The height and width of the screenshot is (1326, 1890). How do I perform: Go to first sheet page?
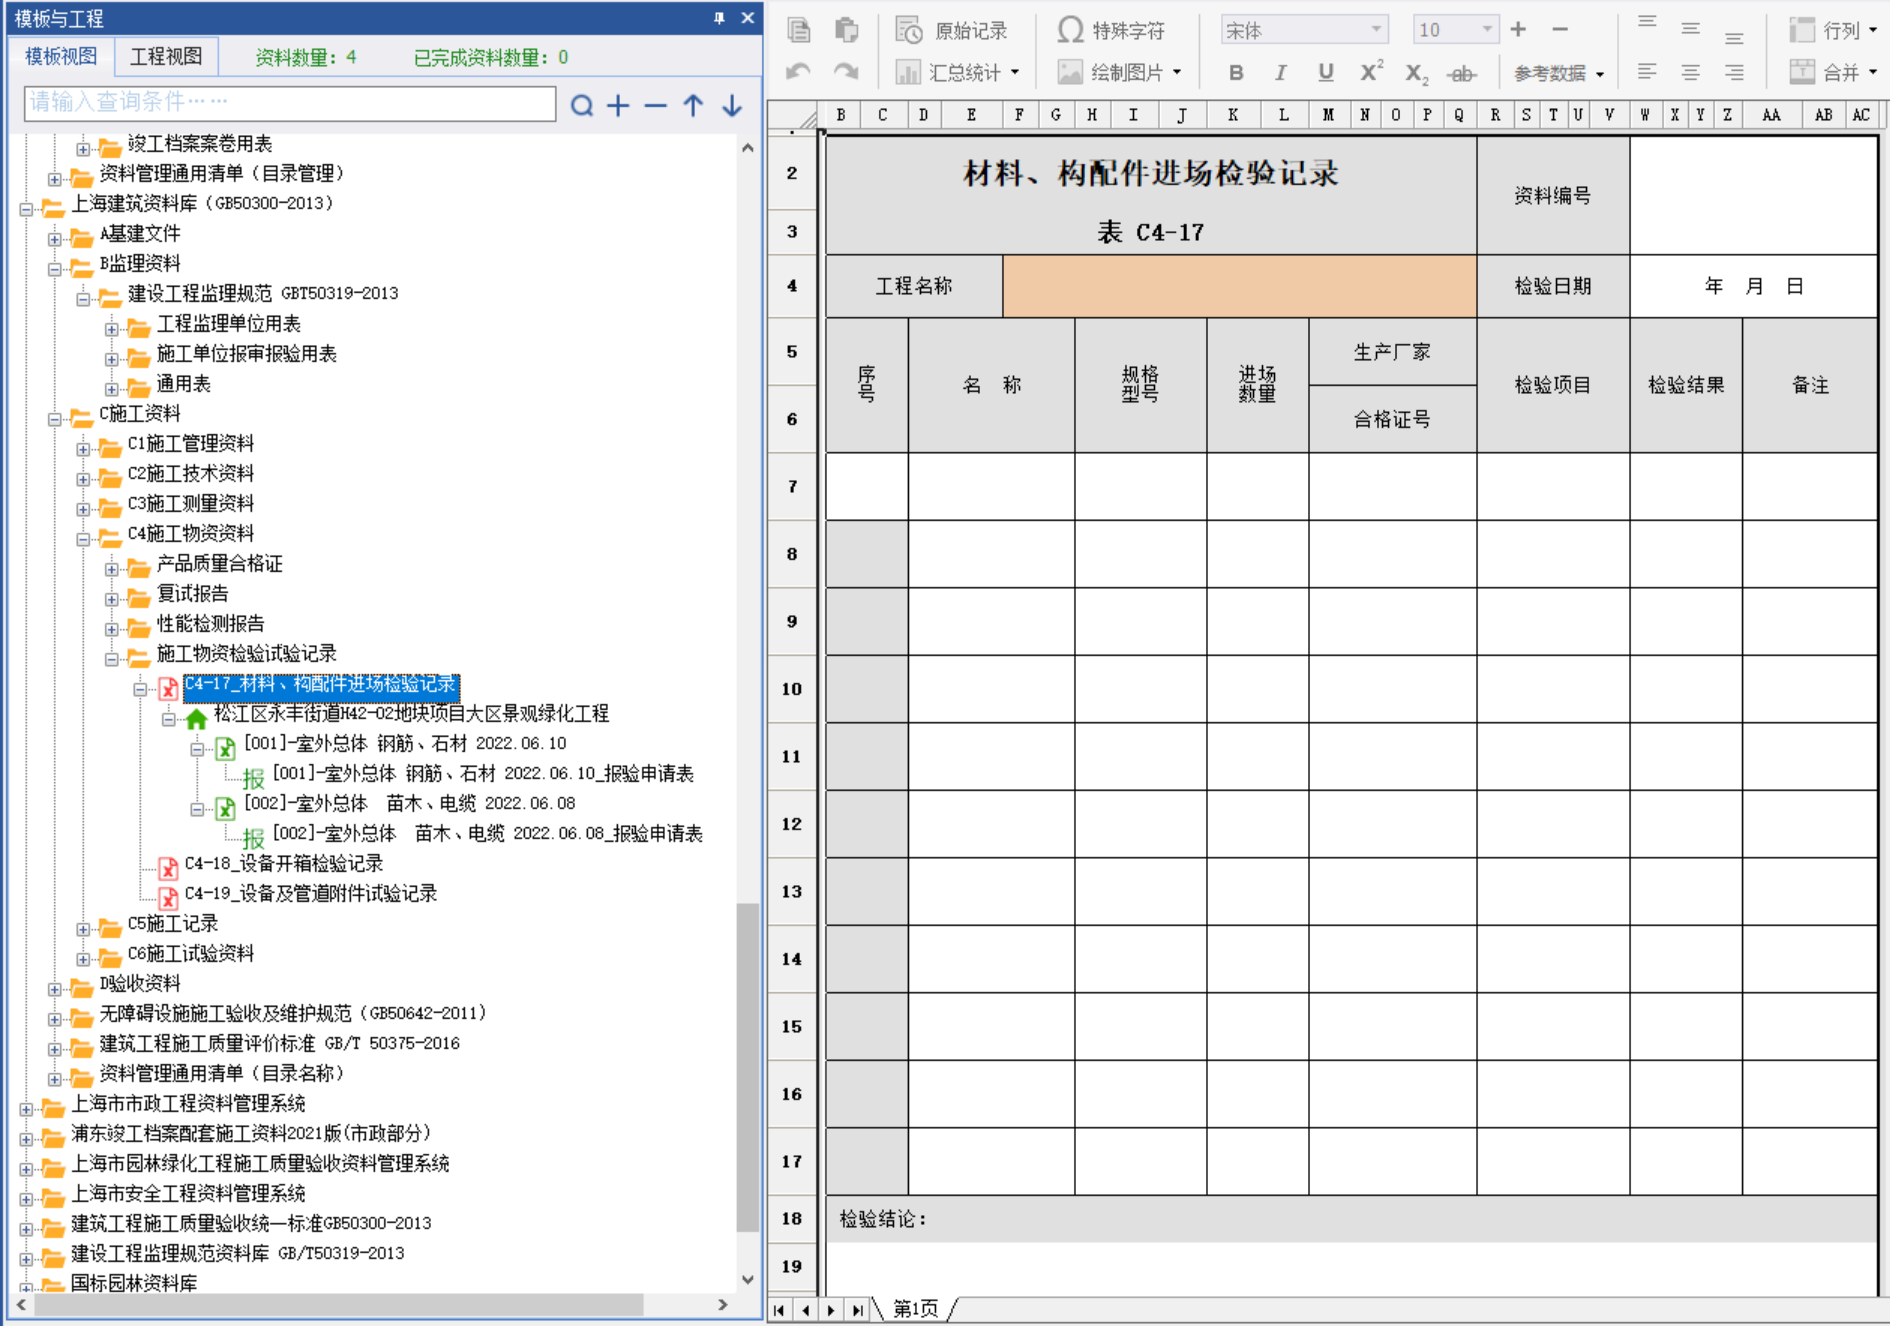pos(780,1310)
